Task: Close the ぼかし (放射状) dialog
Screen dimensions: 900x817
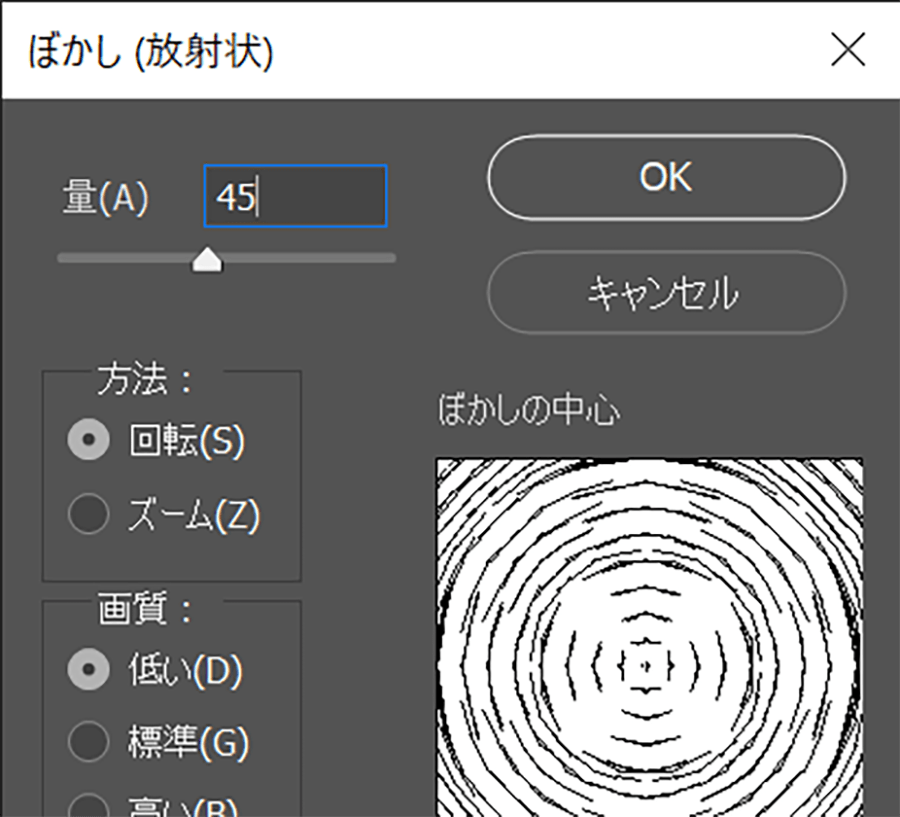Action: coord(848,50)
